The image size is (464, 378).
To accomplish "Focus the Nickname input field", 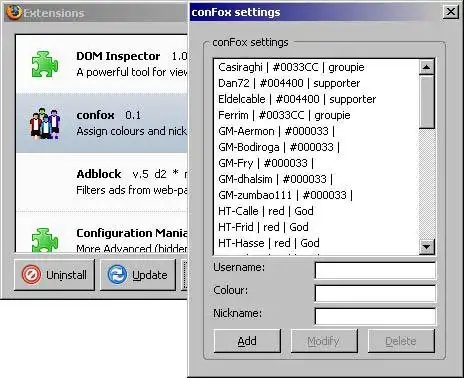I will point(375,316).
